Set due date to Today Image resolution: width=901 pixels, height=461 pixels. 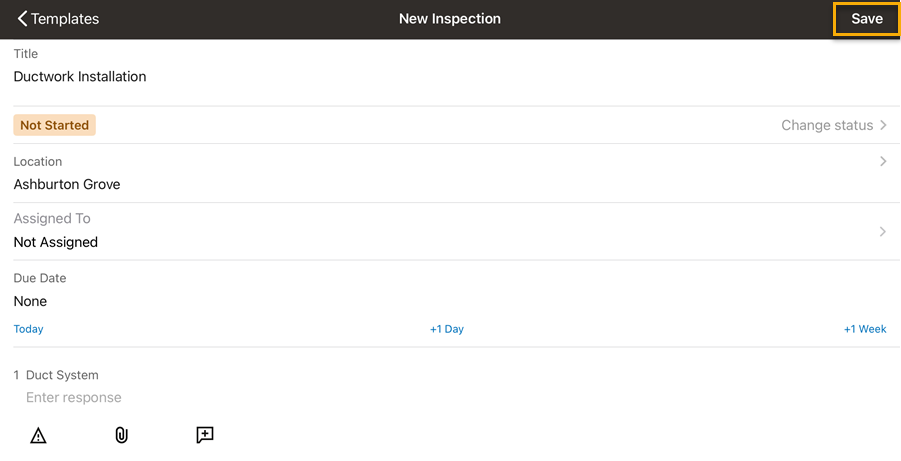coord(29,329)
